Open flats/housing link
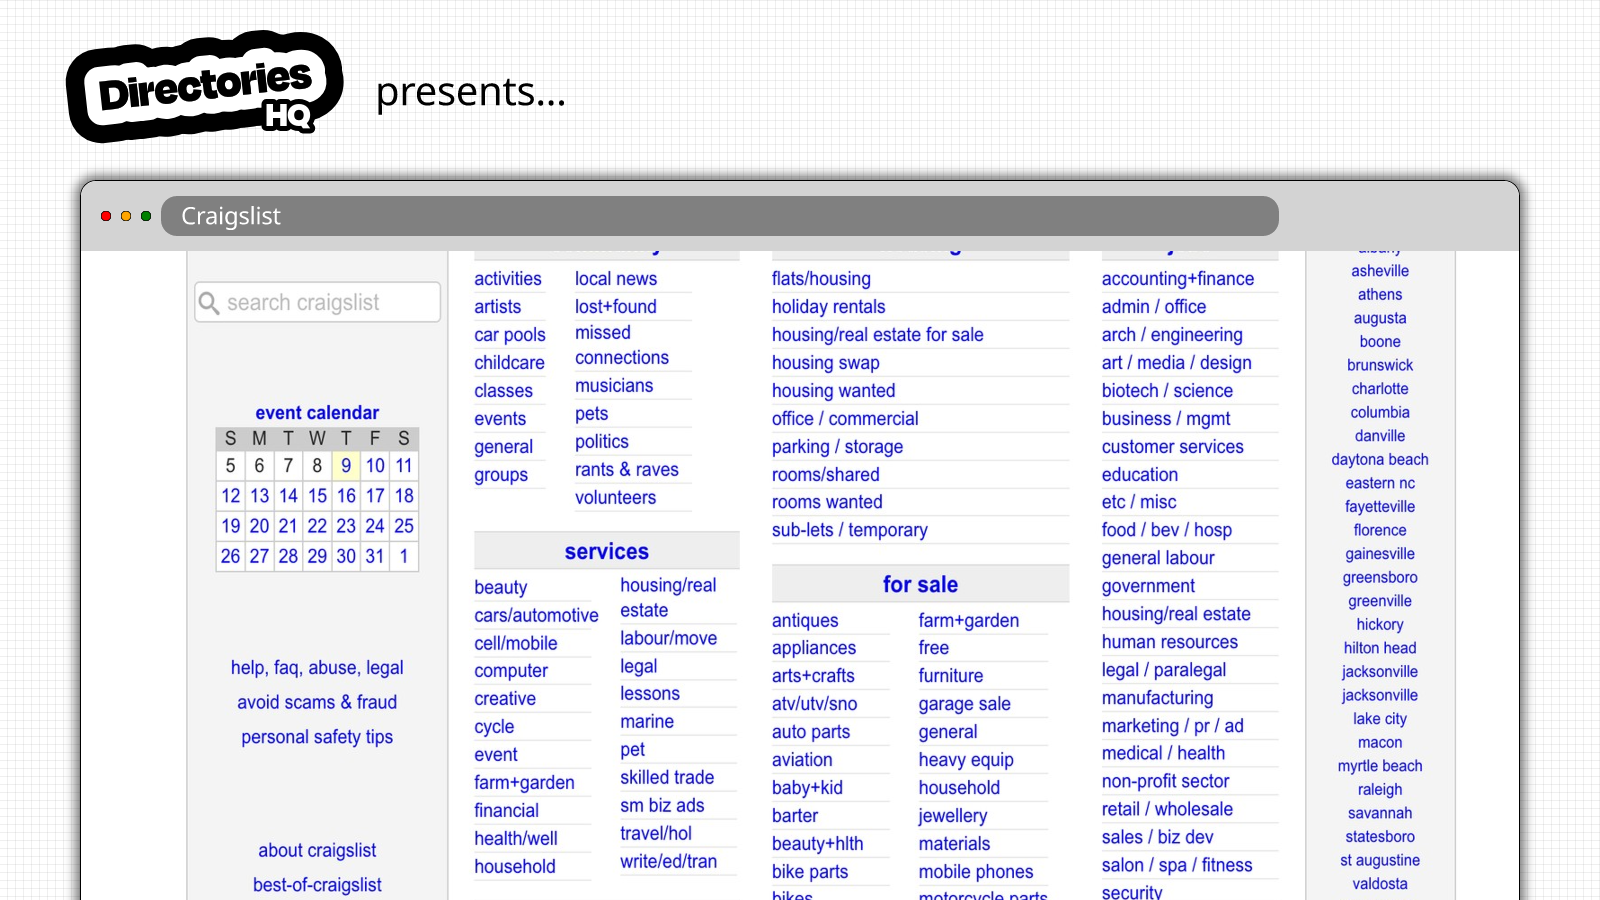Viewport: 1600px width, 900px height. coord(821,279)
